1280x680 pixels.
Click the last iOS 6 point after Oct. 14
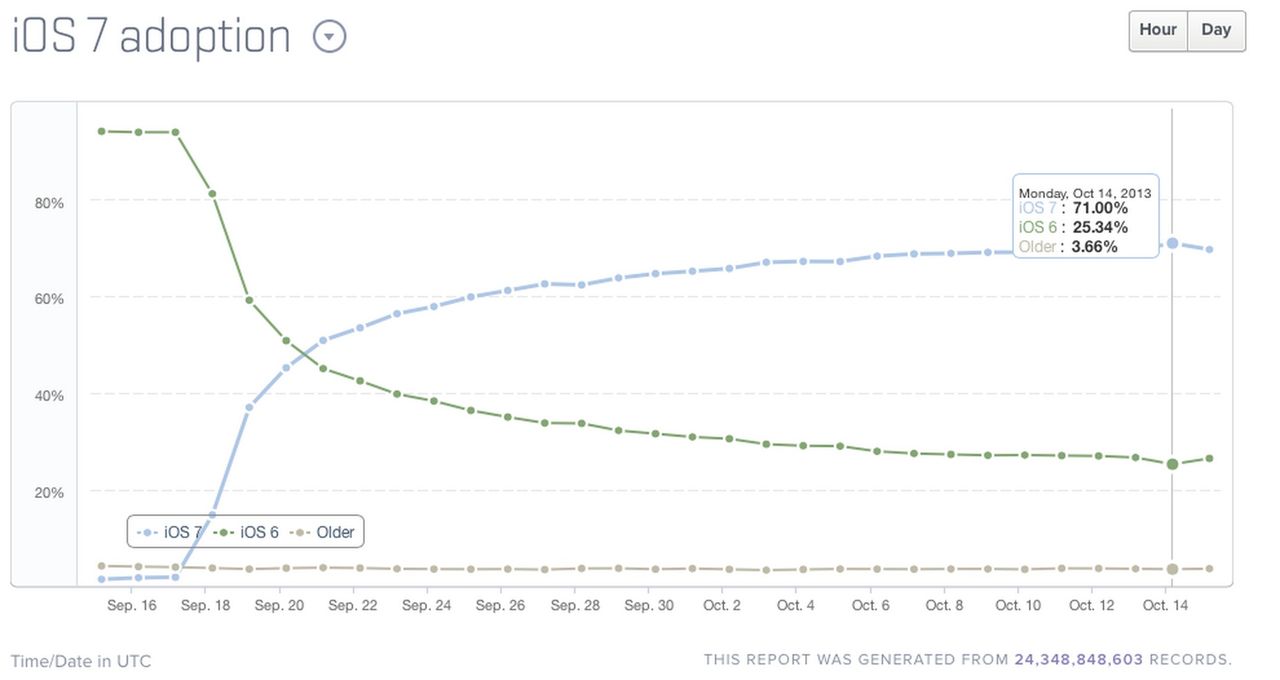coord(1209,458)
